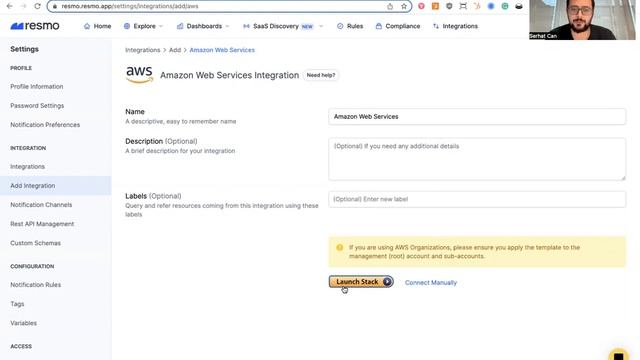Click the shield extension icon
The width and height of the screenshot is (640, 360).
(449, 6)
